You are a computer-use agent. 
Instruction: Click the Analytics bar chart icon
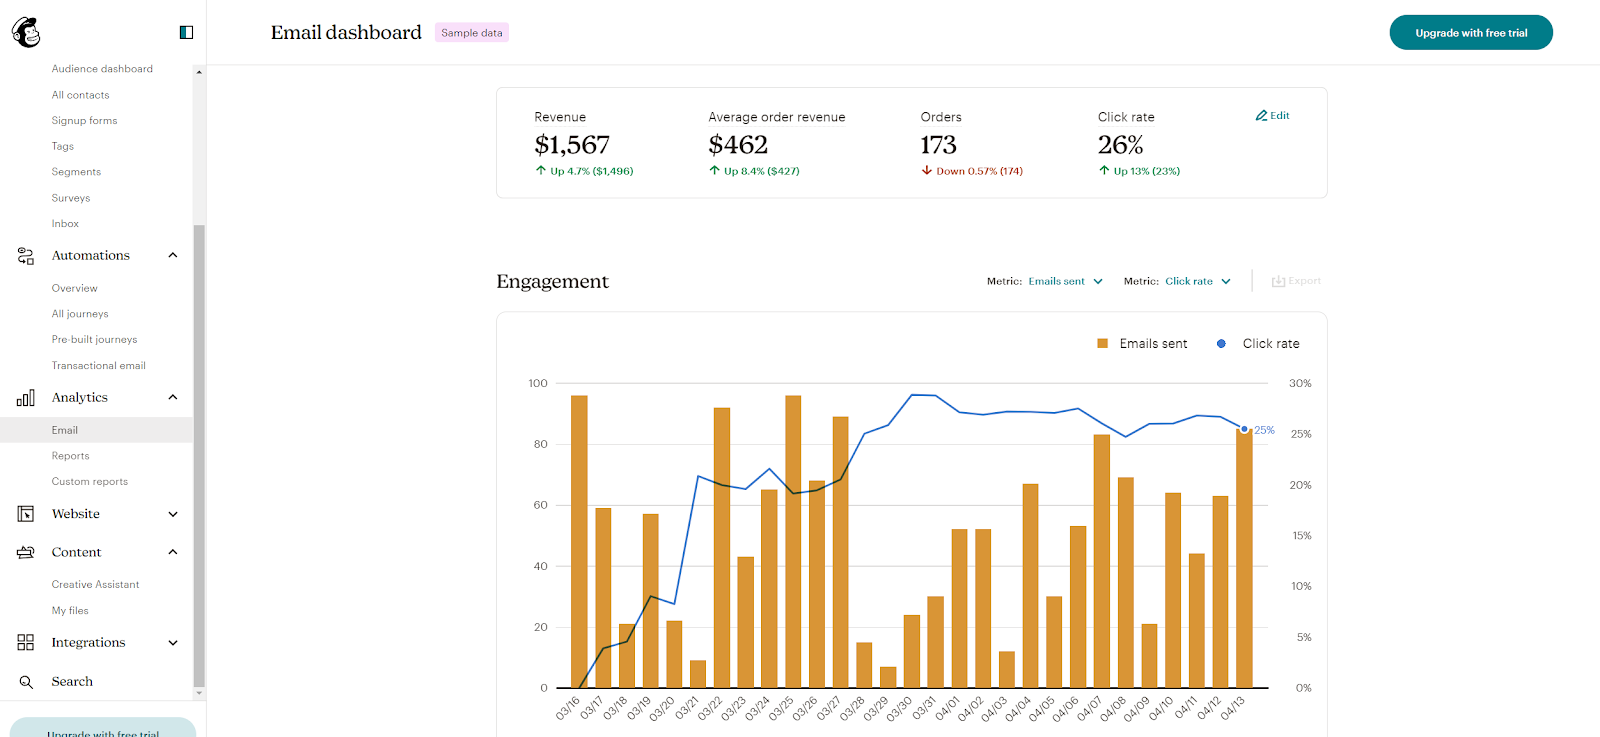pyautogui.click(x=26, y=398)
